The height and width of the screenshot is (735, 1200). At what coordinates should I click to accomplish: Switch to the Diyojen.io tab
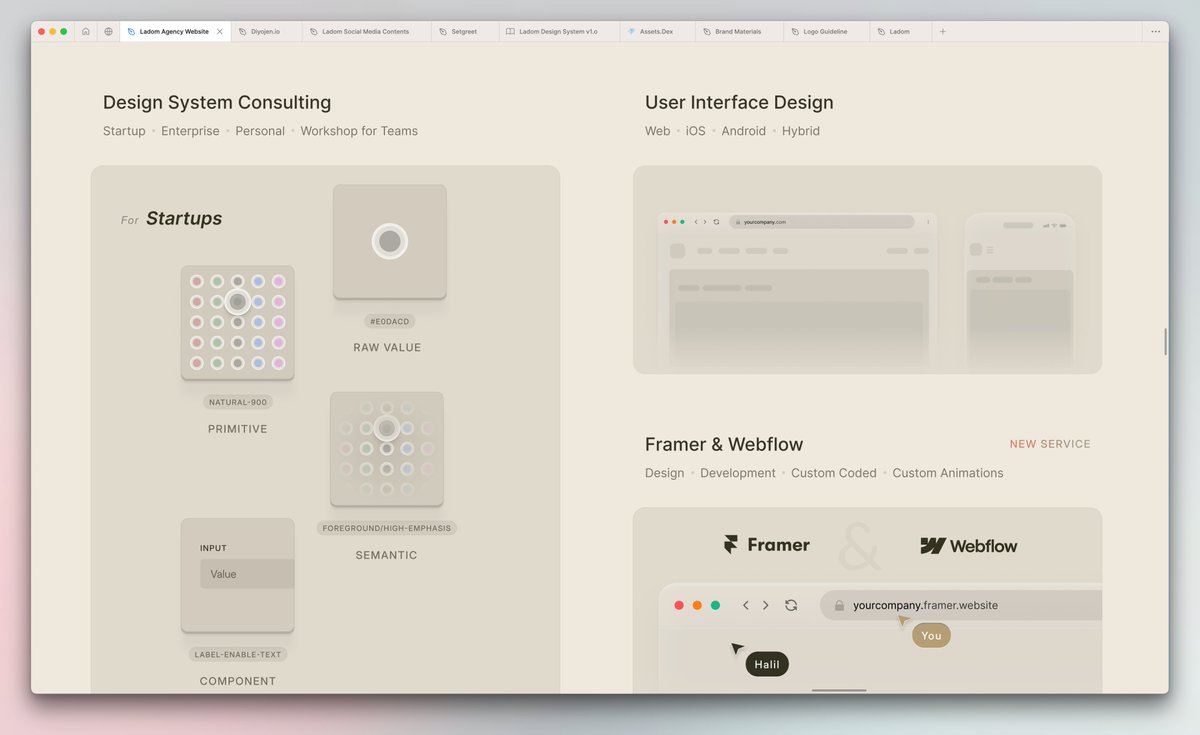pos(266,31)
